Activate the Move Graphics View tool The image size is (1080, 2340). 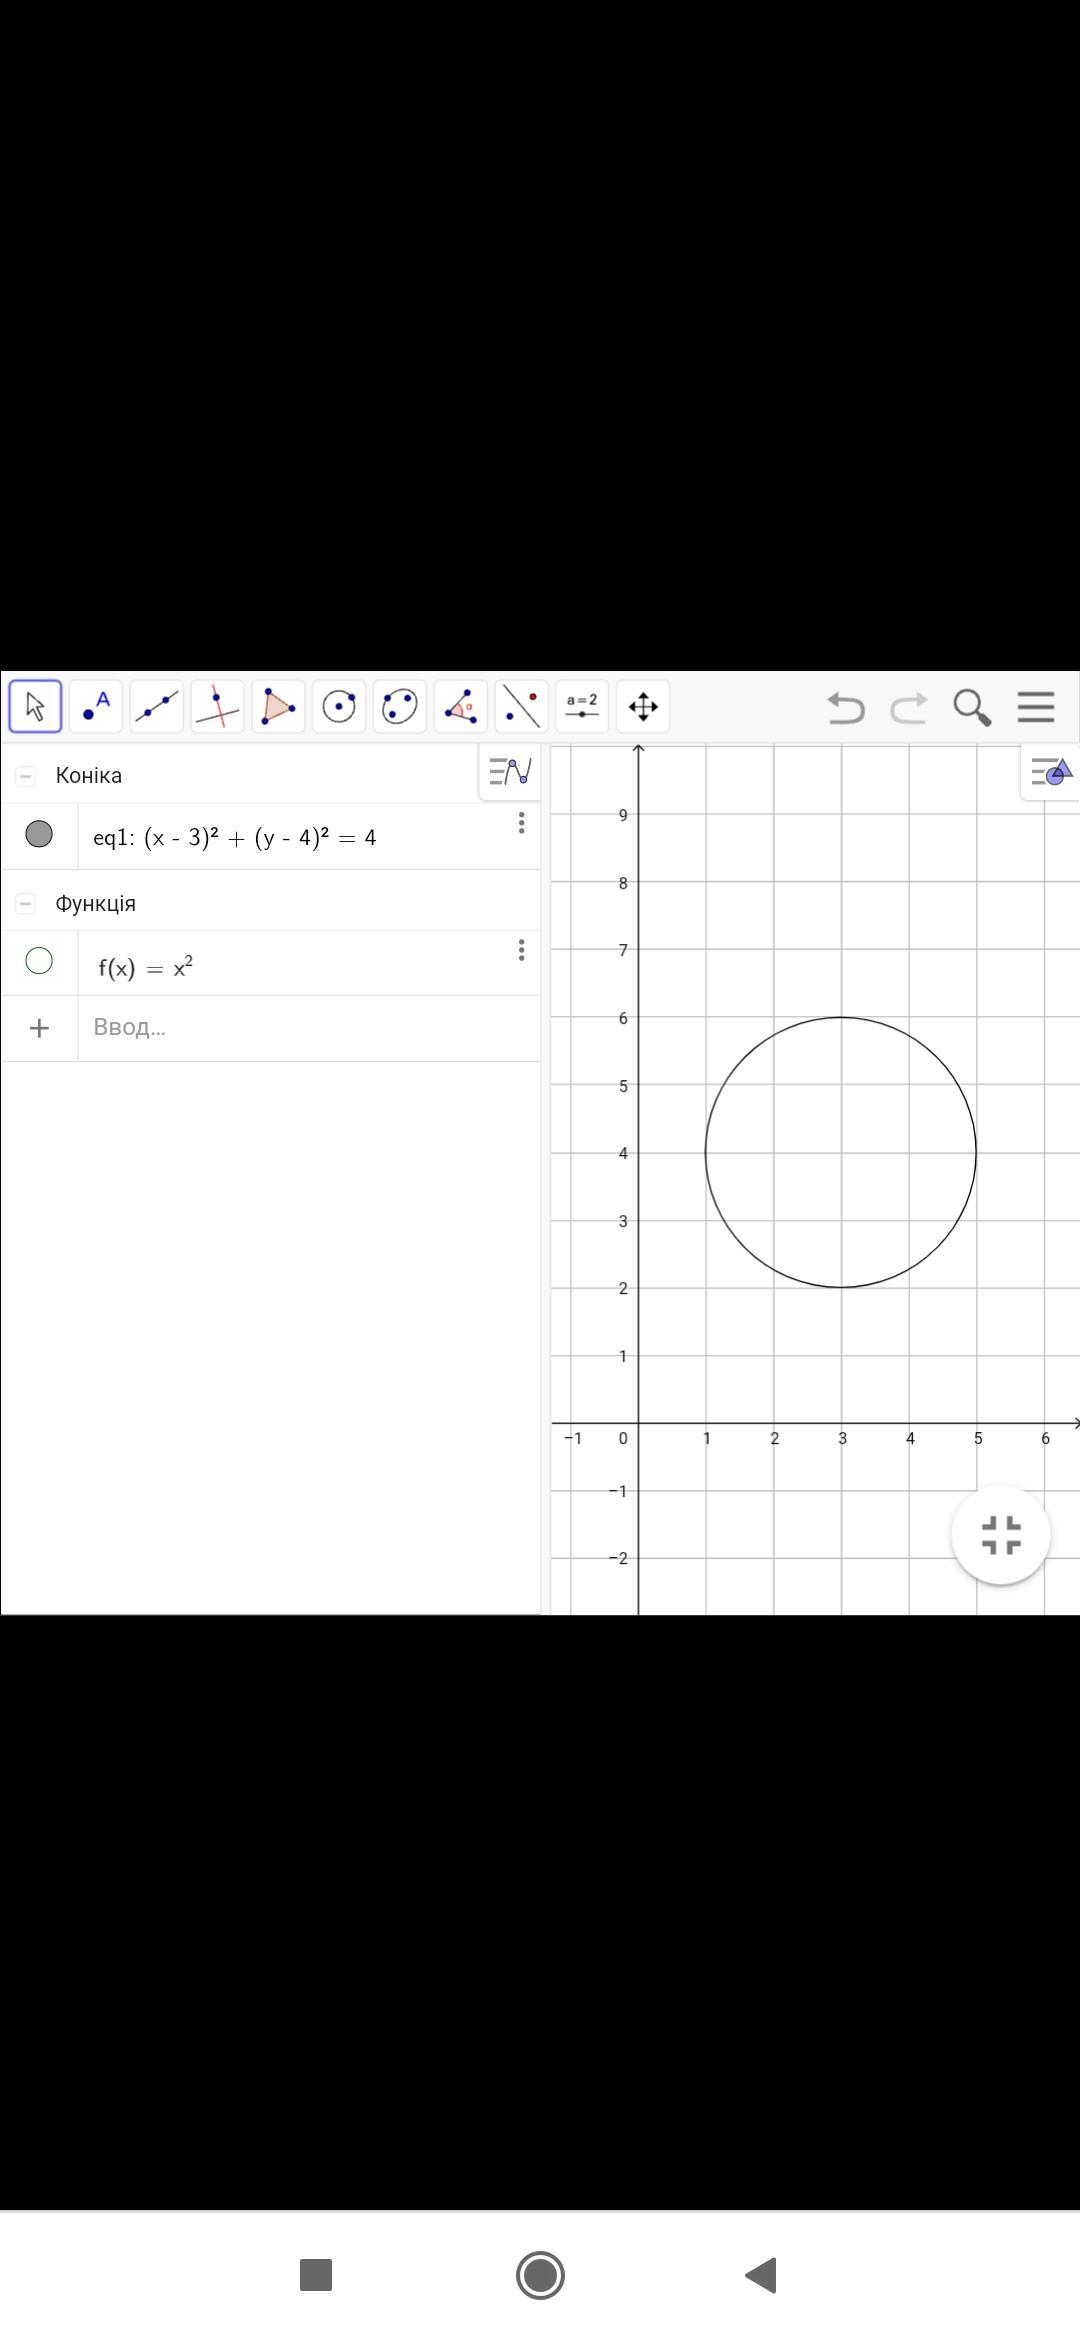click(643, 707)
